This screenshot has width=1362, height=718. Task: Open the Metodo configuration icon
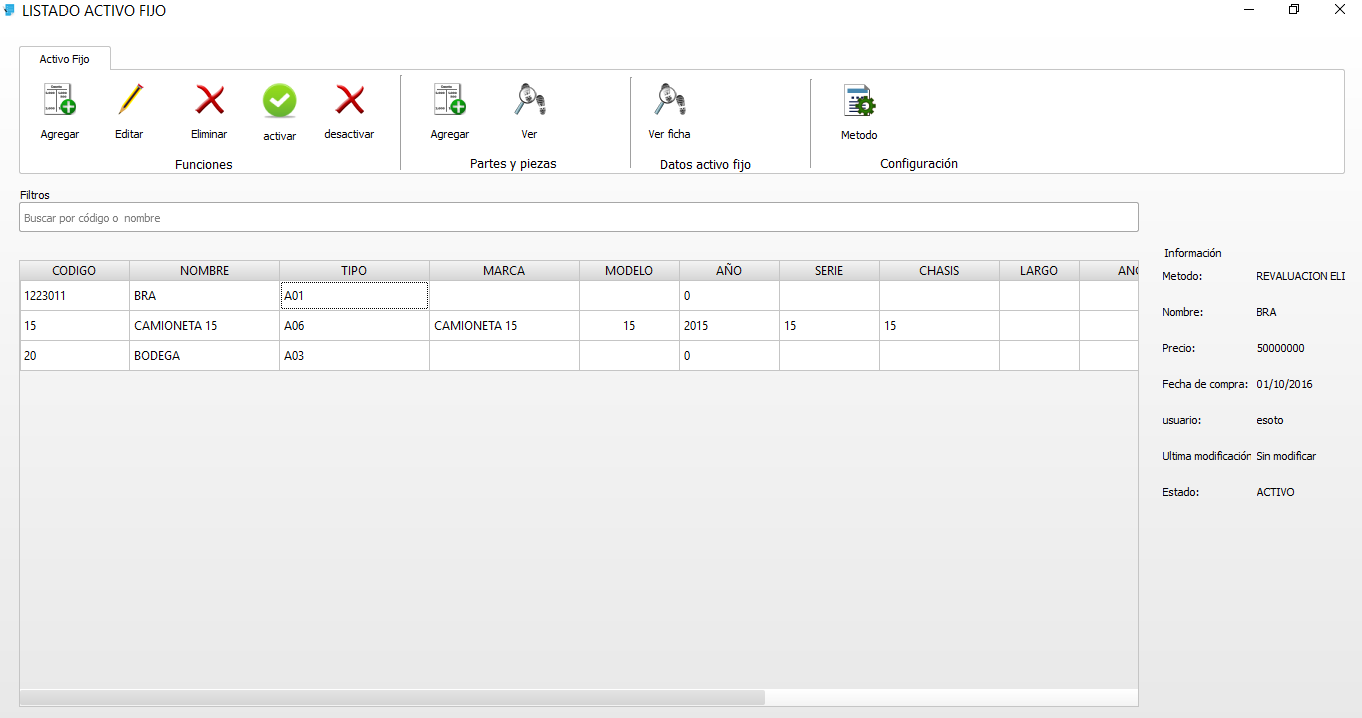(x=858, y=101)
